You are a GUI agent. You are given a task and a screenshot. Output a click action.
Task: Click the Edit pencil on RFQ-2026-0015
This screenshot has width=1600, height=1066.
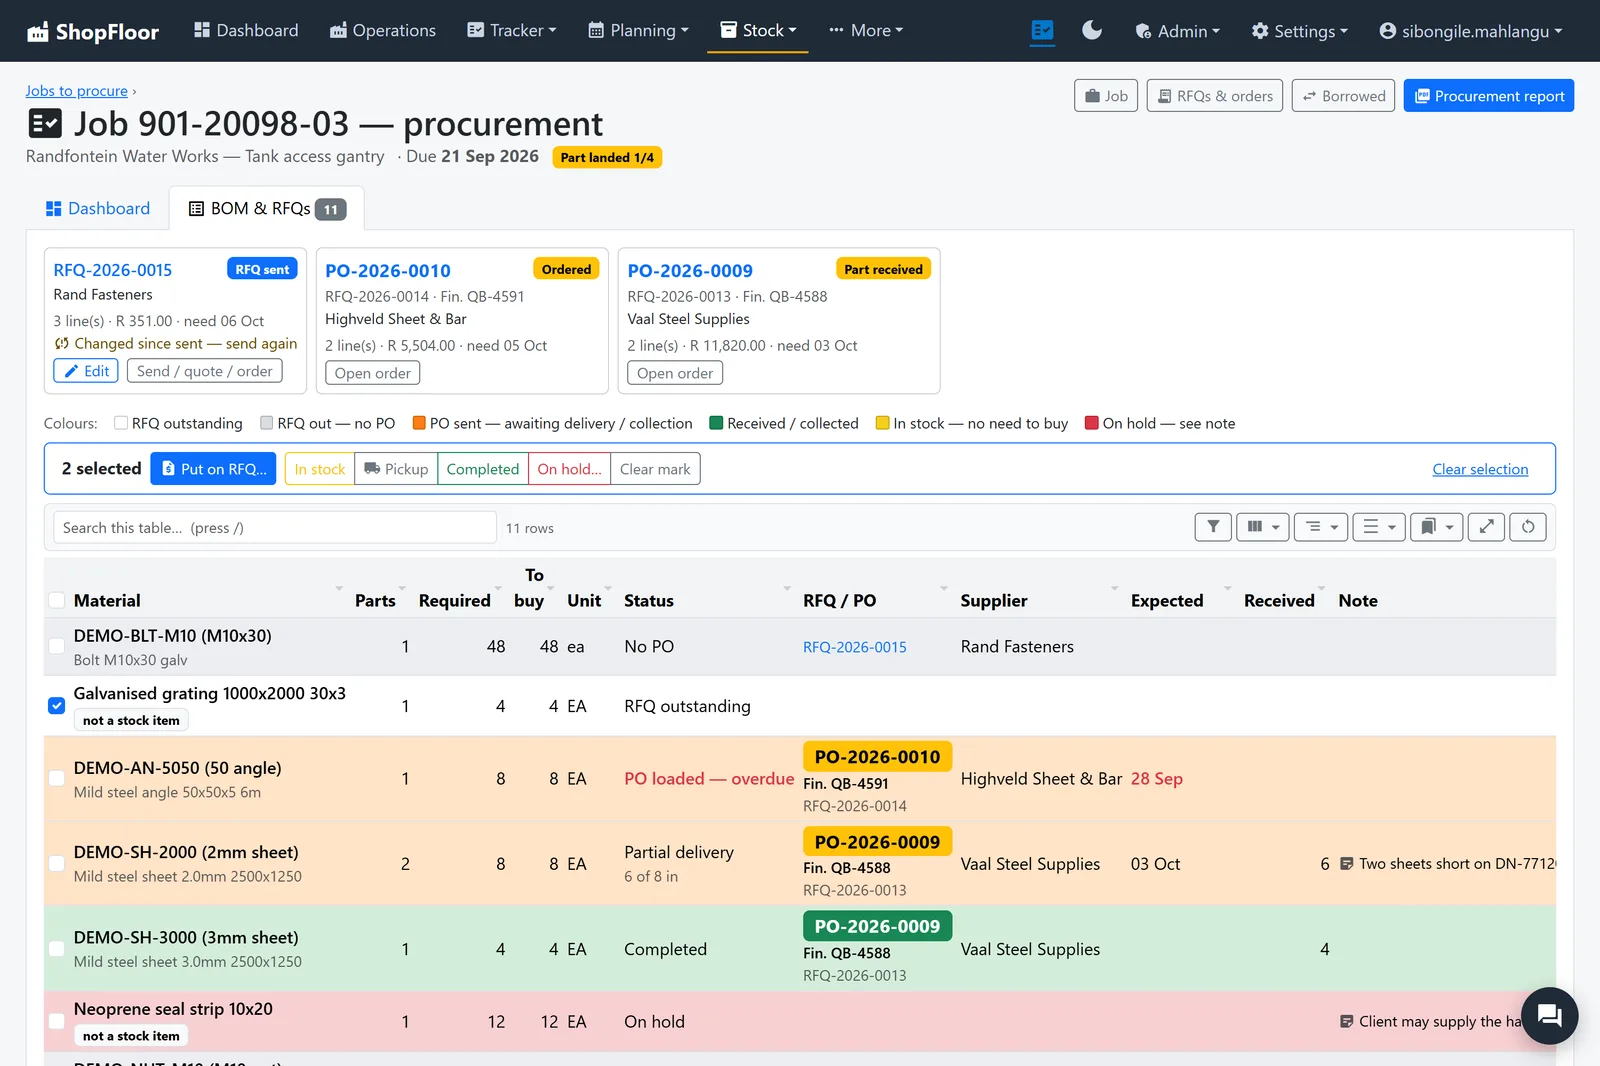tap(86, 371)
